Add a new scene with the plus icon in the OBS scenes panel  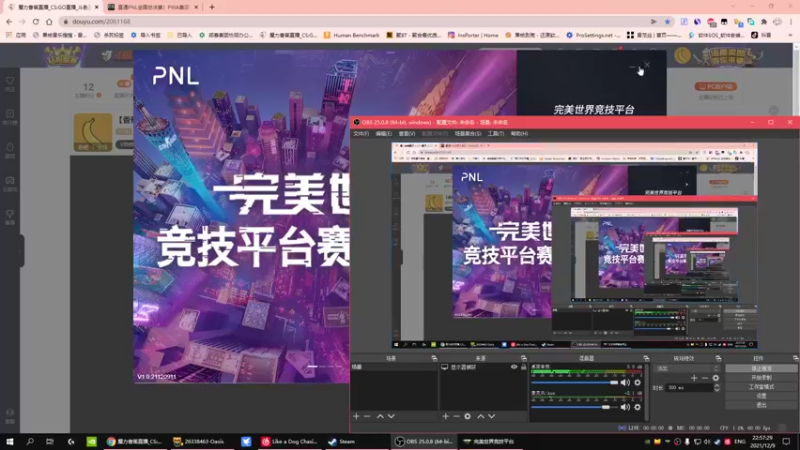(x=356, y=416)
